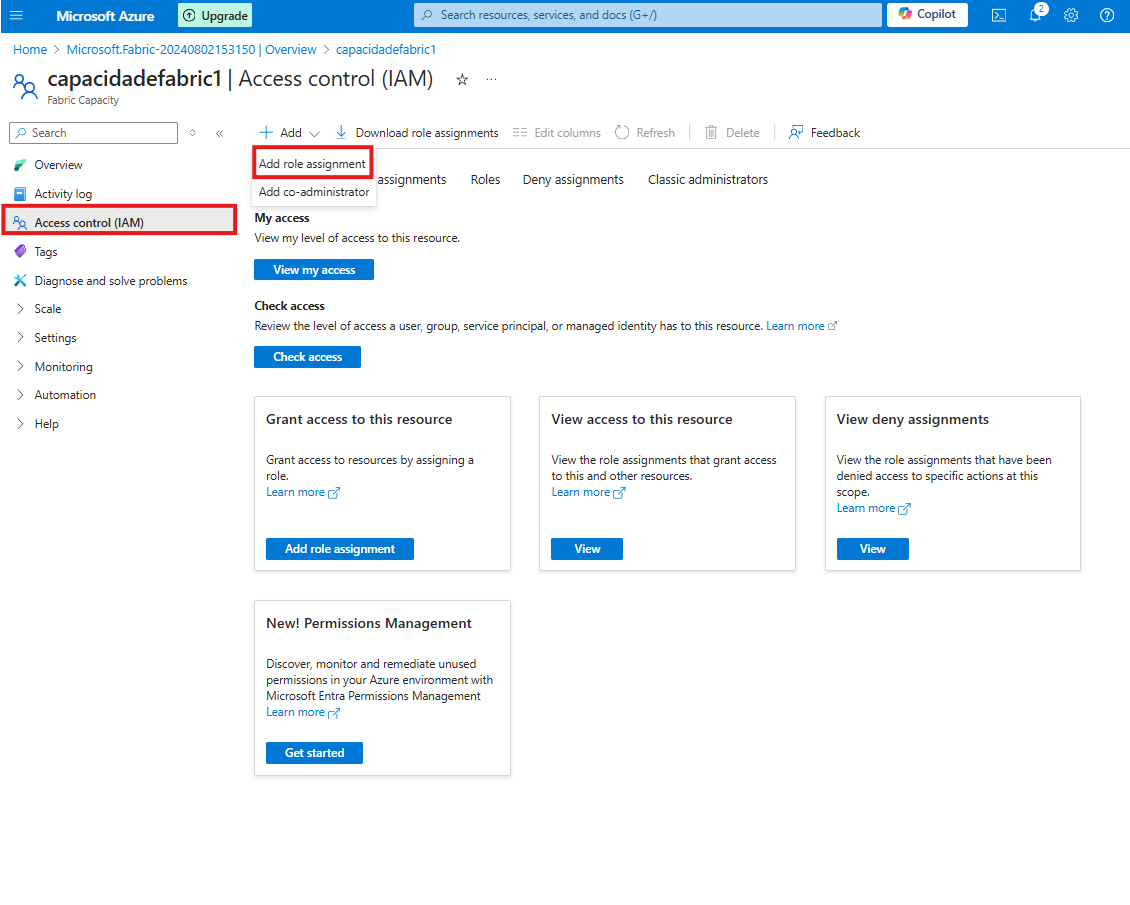This screenshot has height=905, width=1130.
Task: Click the top search resources field
Action: click(648, 15)
